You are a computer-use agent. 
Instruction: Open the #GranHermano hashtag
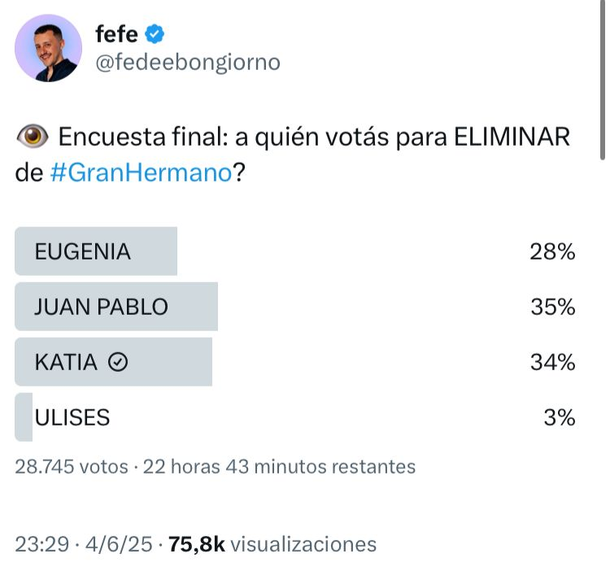(x=141, y=172)
